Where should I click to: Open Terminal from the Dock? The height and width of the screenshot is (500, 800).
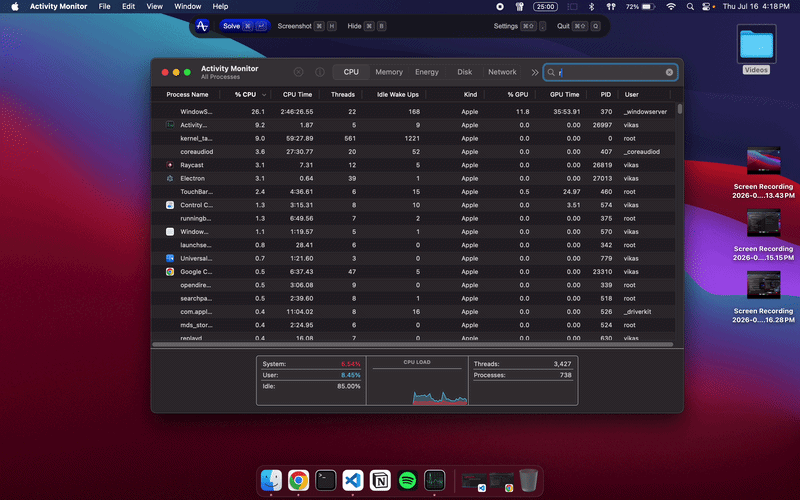pos(326,480)
